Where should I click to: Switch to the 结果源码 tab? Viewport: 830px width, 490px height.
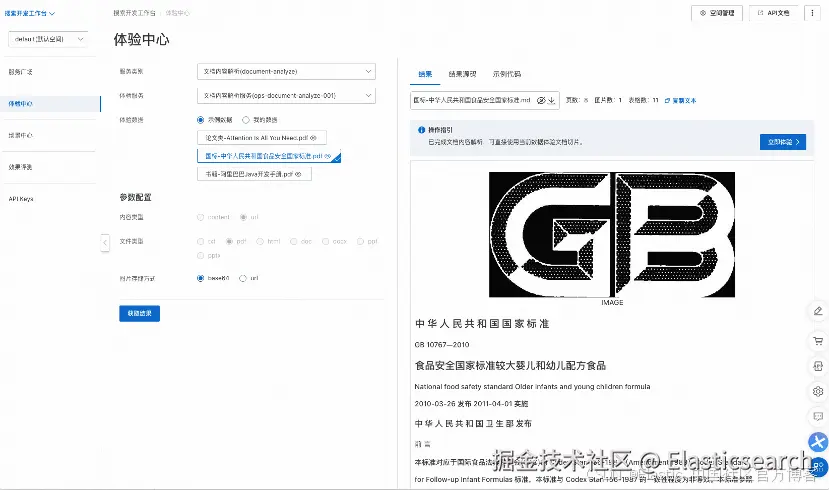point(462,74)
